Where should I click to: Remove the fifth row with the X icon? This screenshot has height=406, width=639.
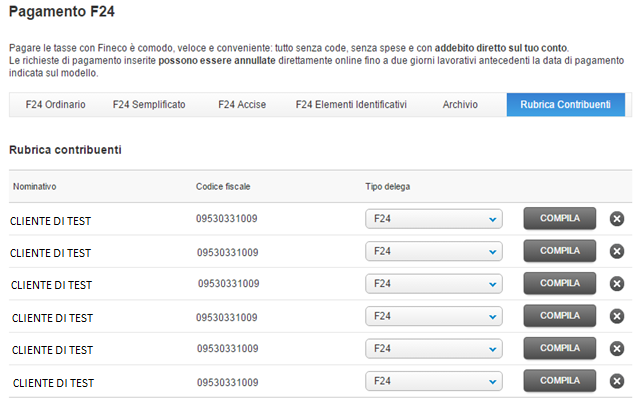pos(616,348)
